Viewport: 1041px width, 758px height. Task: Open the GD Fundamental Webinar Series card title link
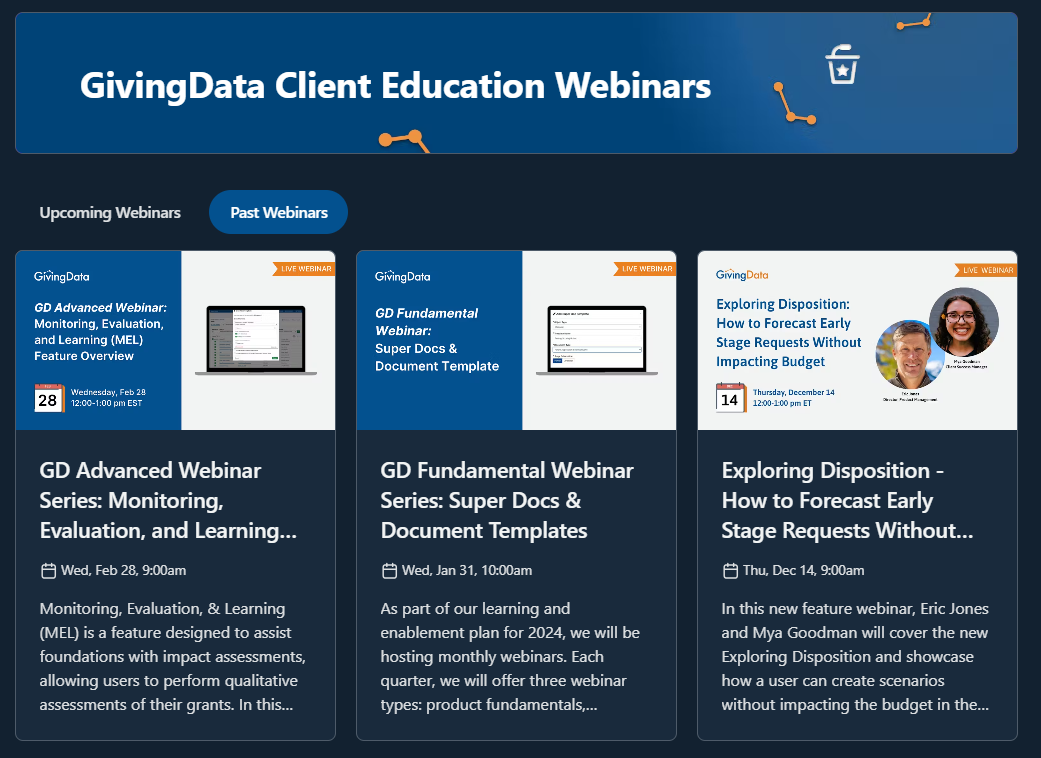pos(507,500)
